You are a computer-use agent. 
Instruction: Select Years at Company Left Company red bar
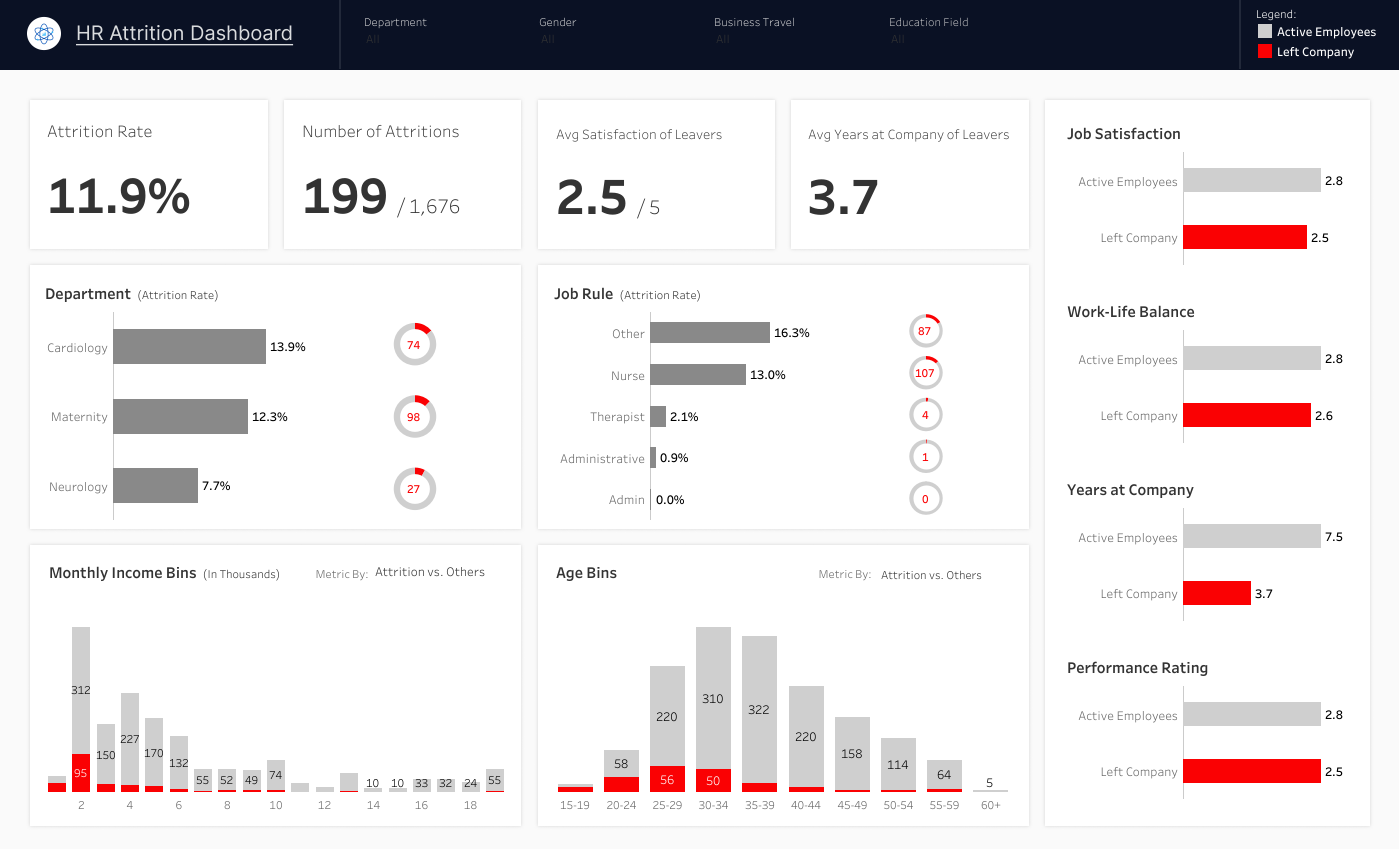1217,593
